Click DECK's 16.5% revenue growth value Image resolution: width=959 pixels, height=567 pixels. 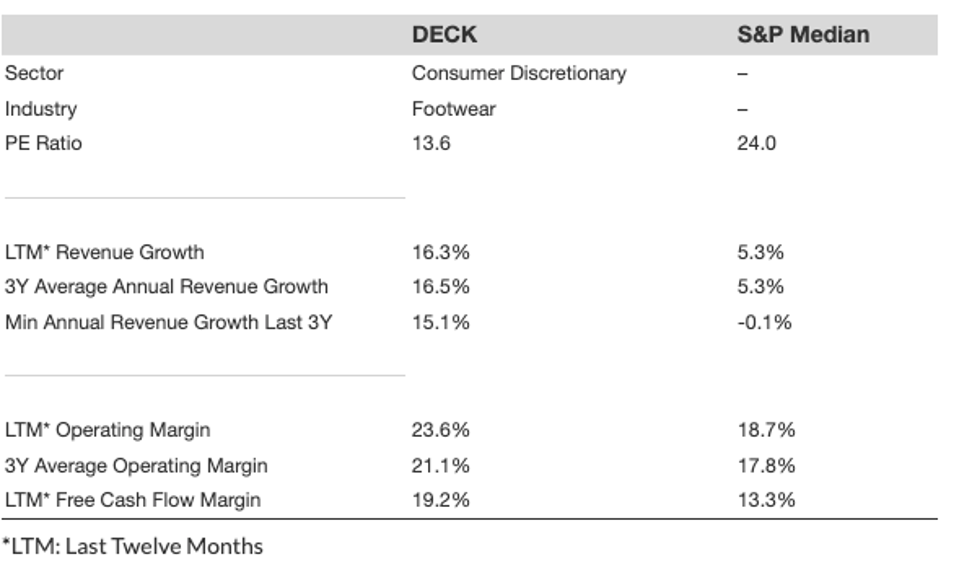coord(440,287)
